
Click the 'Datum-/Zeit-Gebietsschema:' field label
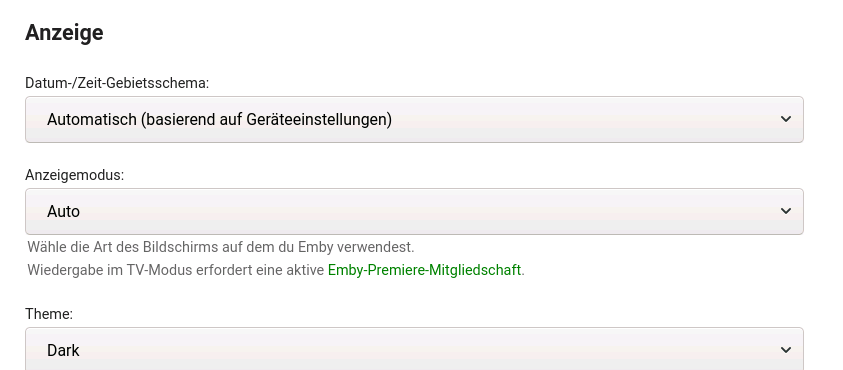(117, 83)
